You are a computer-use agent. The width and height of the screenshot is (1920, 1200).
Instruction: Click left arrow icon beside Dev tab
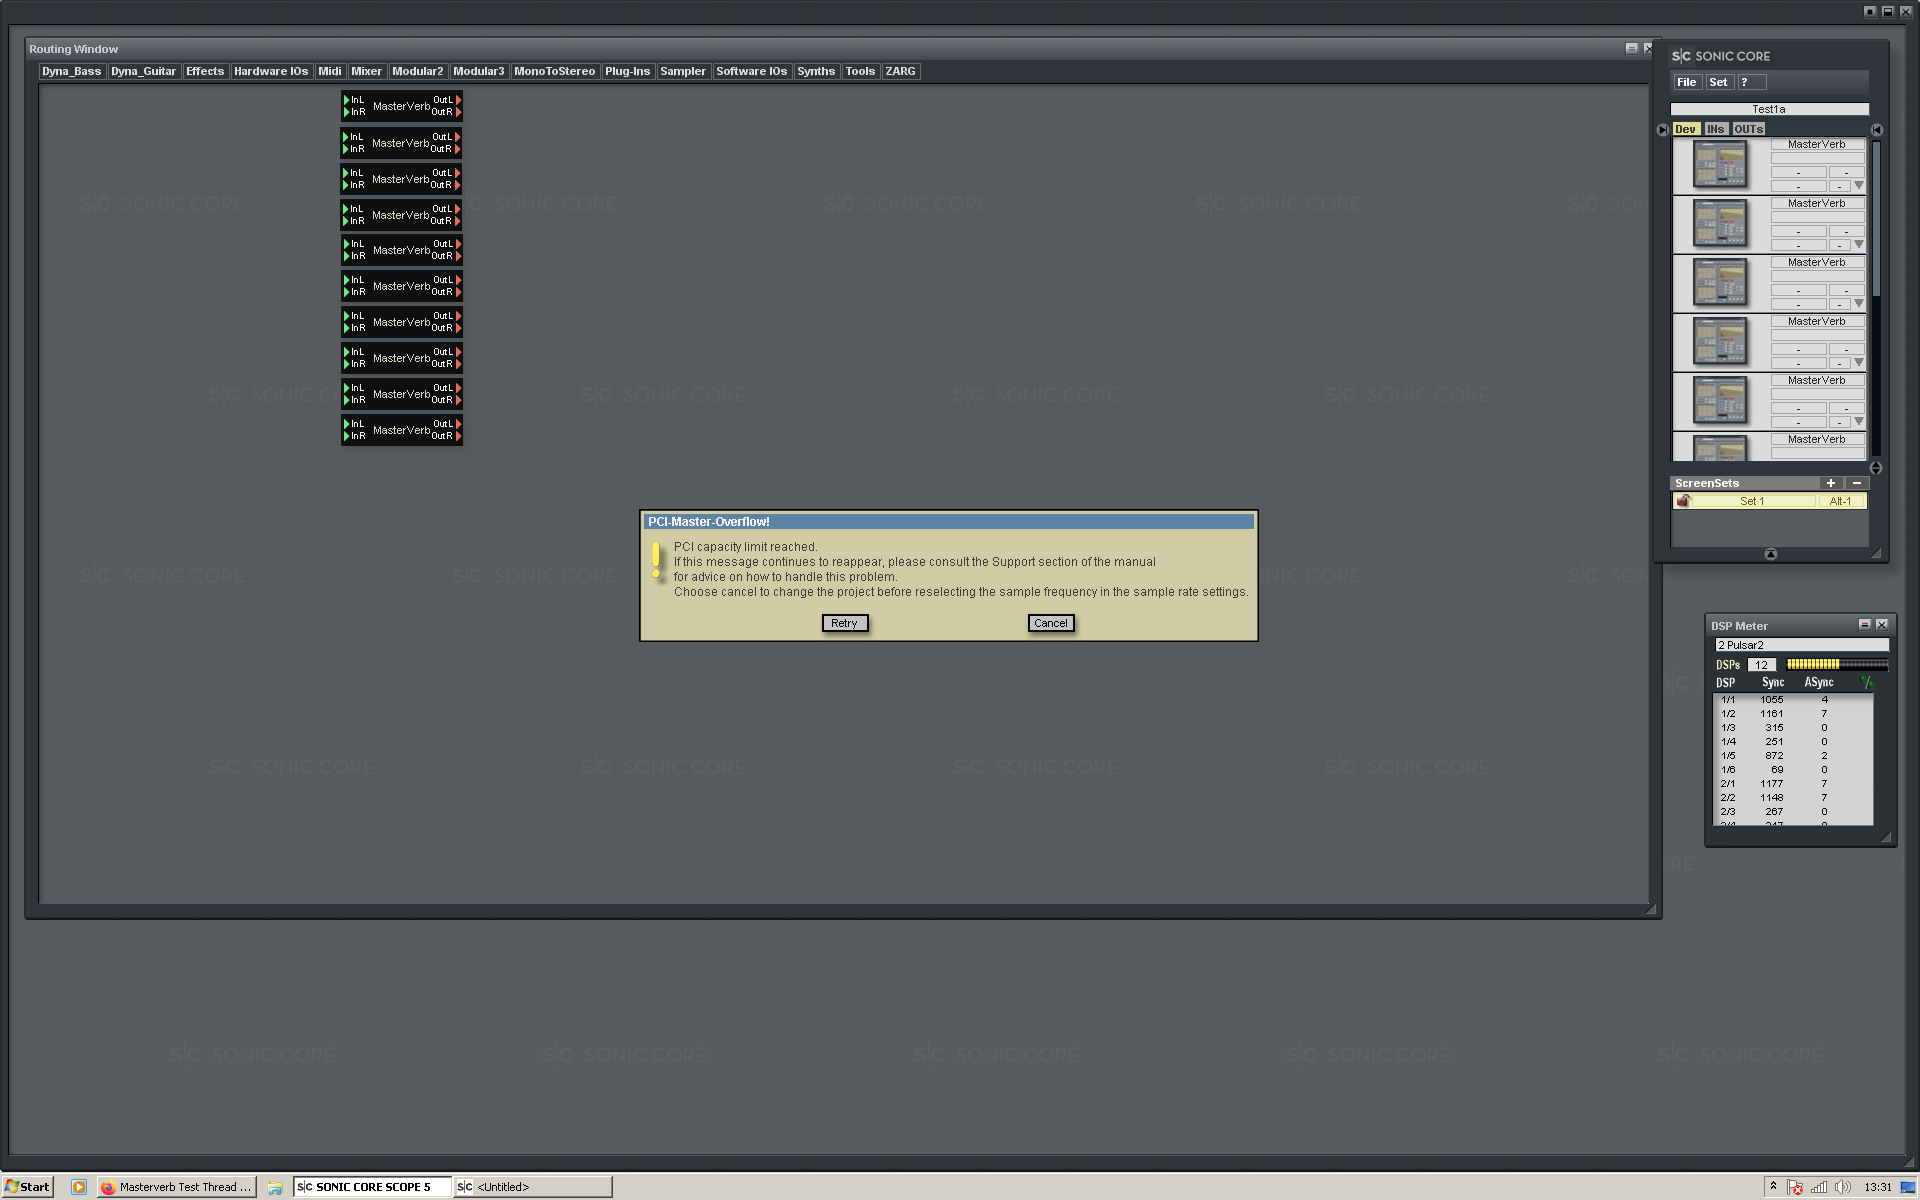[1662, 130]
